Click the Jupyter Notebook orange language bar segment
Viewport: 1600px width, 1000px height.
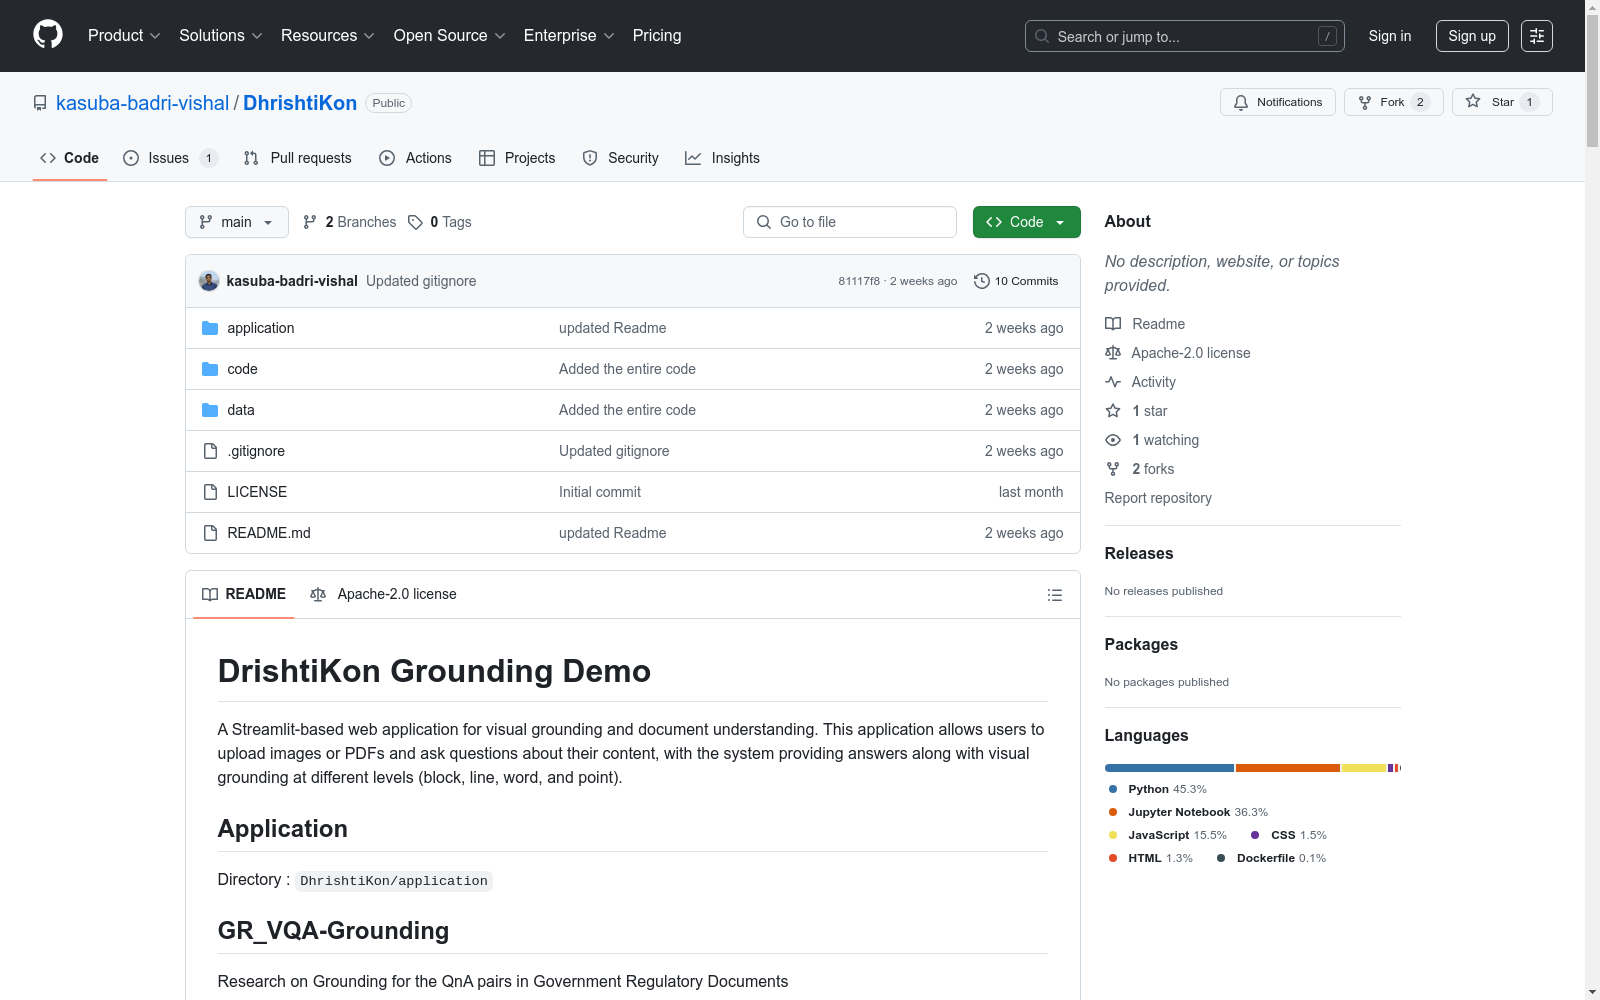click(1288, 768)
